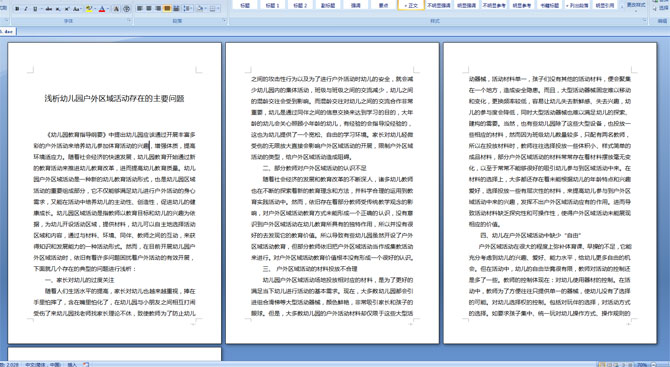This screenshot has width=670, height=367.
Task: Click the partially visible fourth page
Action: pos(115,354)
